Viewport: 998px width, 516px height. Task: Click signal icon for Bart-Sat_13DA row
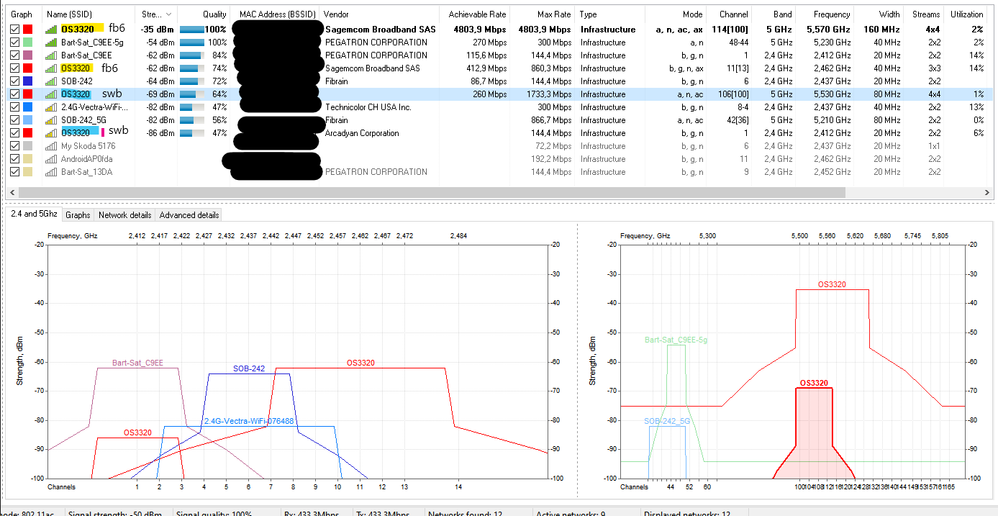[52, 171]
